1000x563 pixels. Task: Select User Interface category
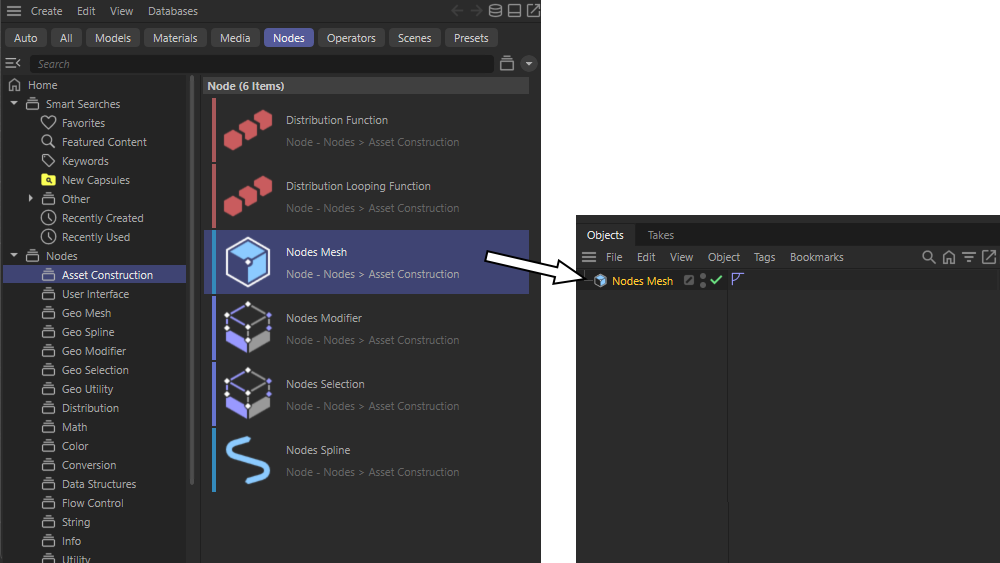95,294
